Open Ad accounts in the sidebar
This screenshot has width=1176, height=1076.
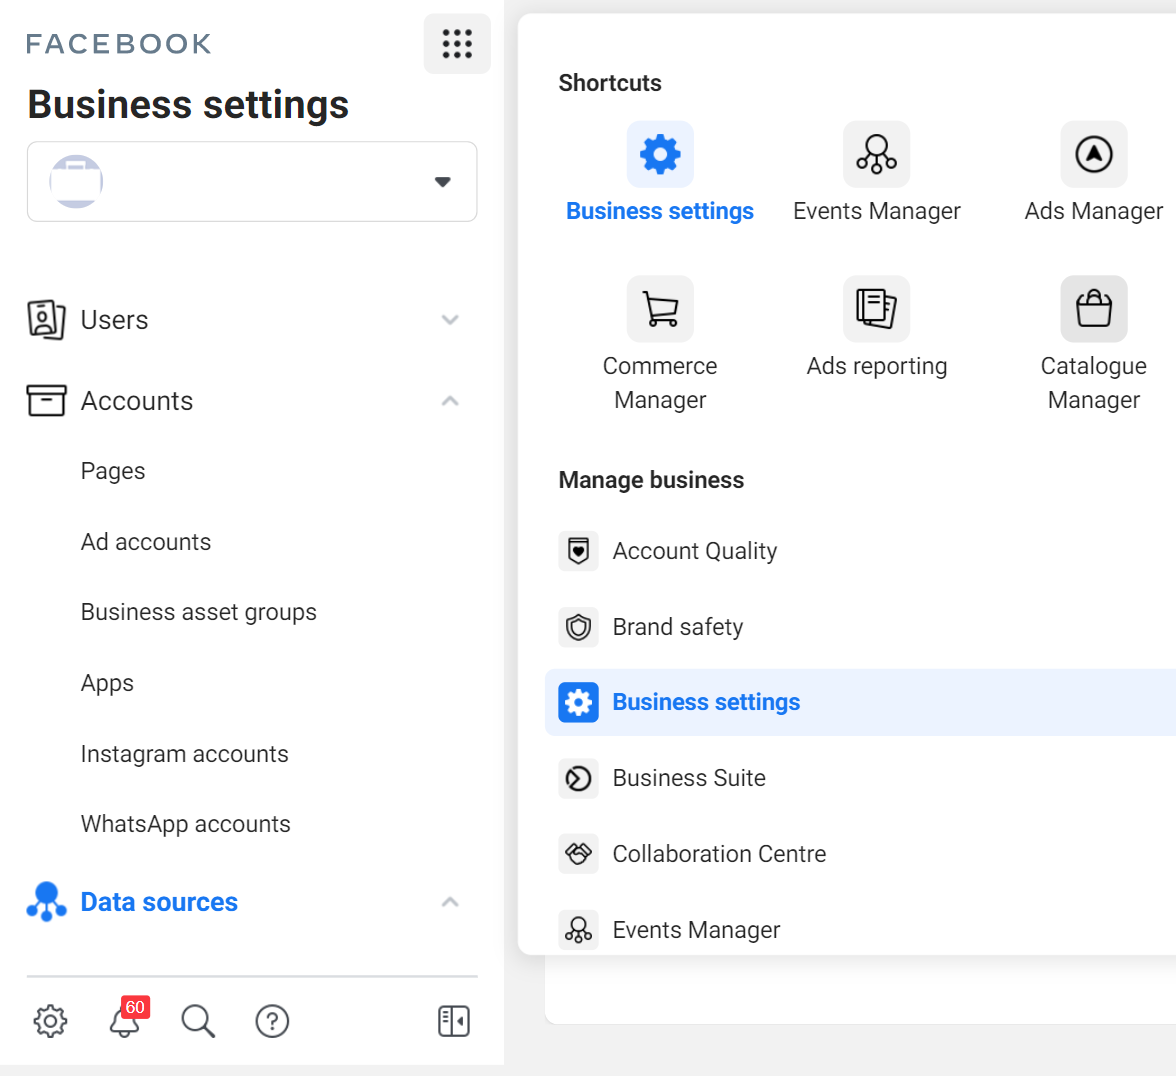click(x=146, y=542)
